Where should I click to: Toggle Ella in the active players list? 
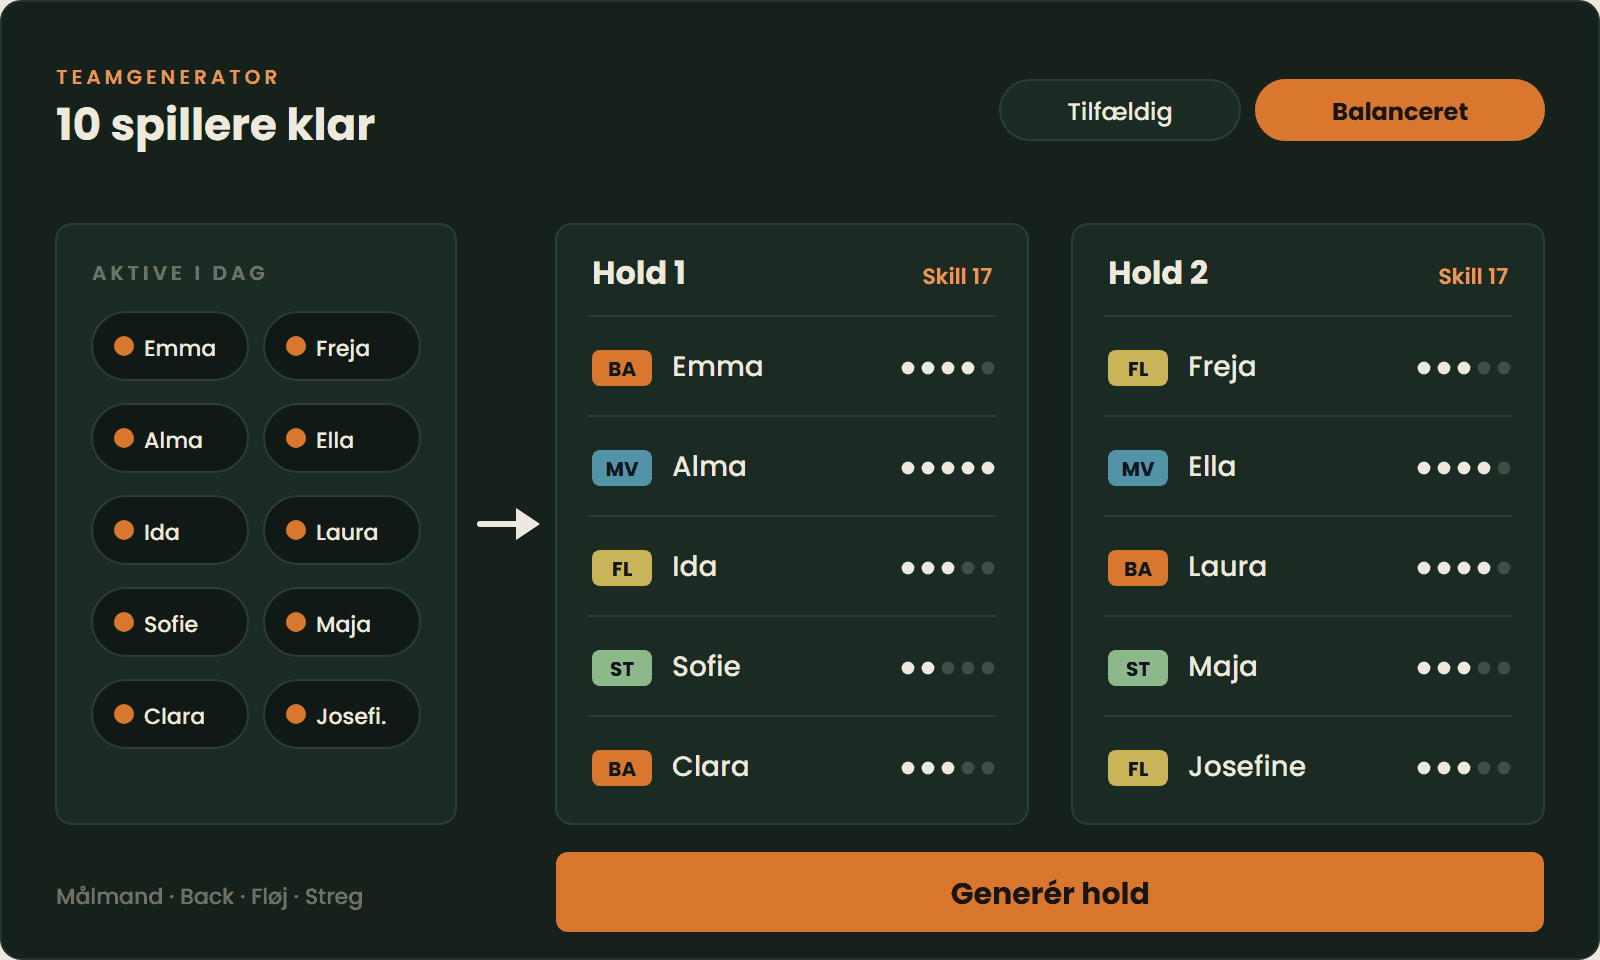click(x=342, y=438)
